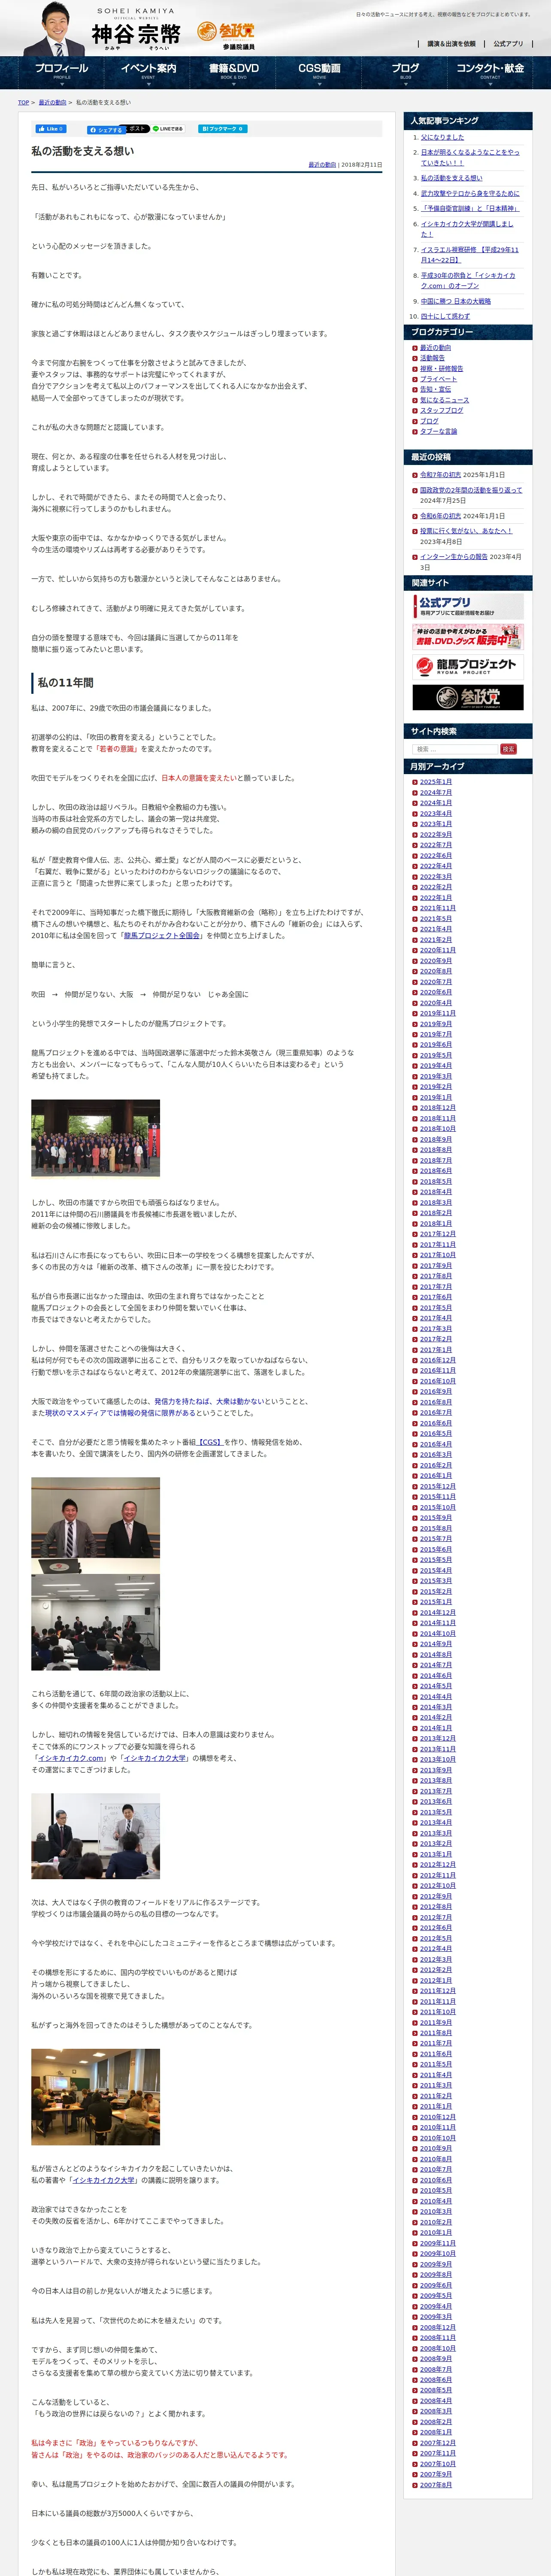Open 最近の動向 link beside the post date

click(x=322, y=164)
